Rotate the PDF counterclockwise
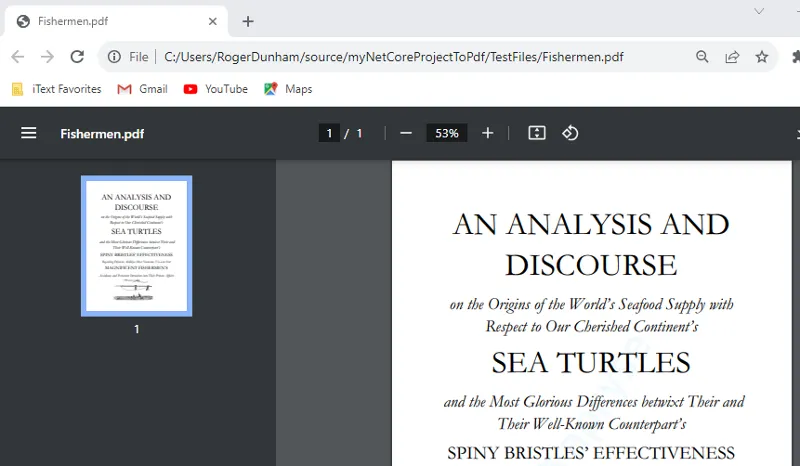Viewport: 800px width, 466px height. coord(570,133)
